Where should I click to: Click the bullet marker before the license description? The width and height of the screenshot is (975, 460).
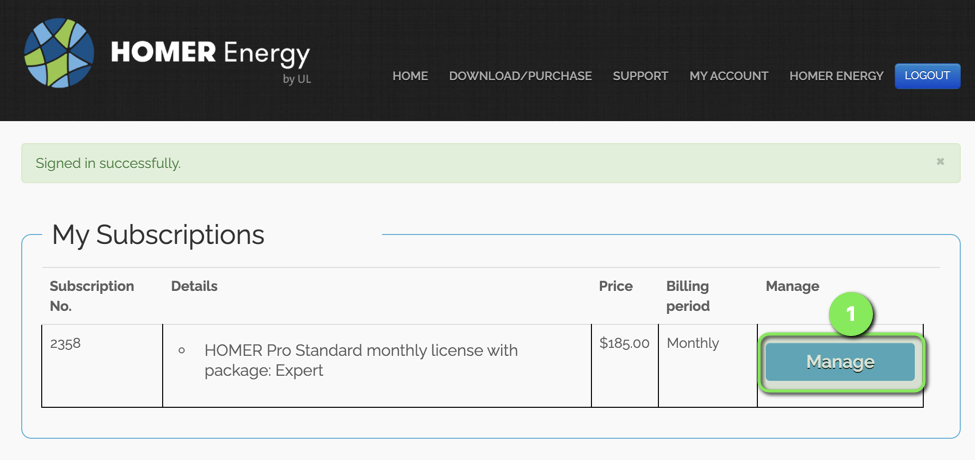(x=181, y=351)
